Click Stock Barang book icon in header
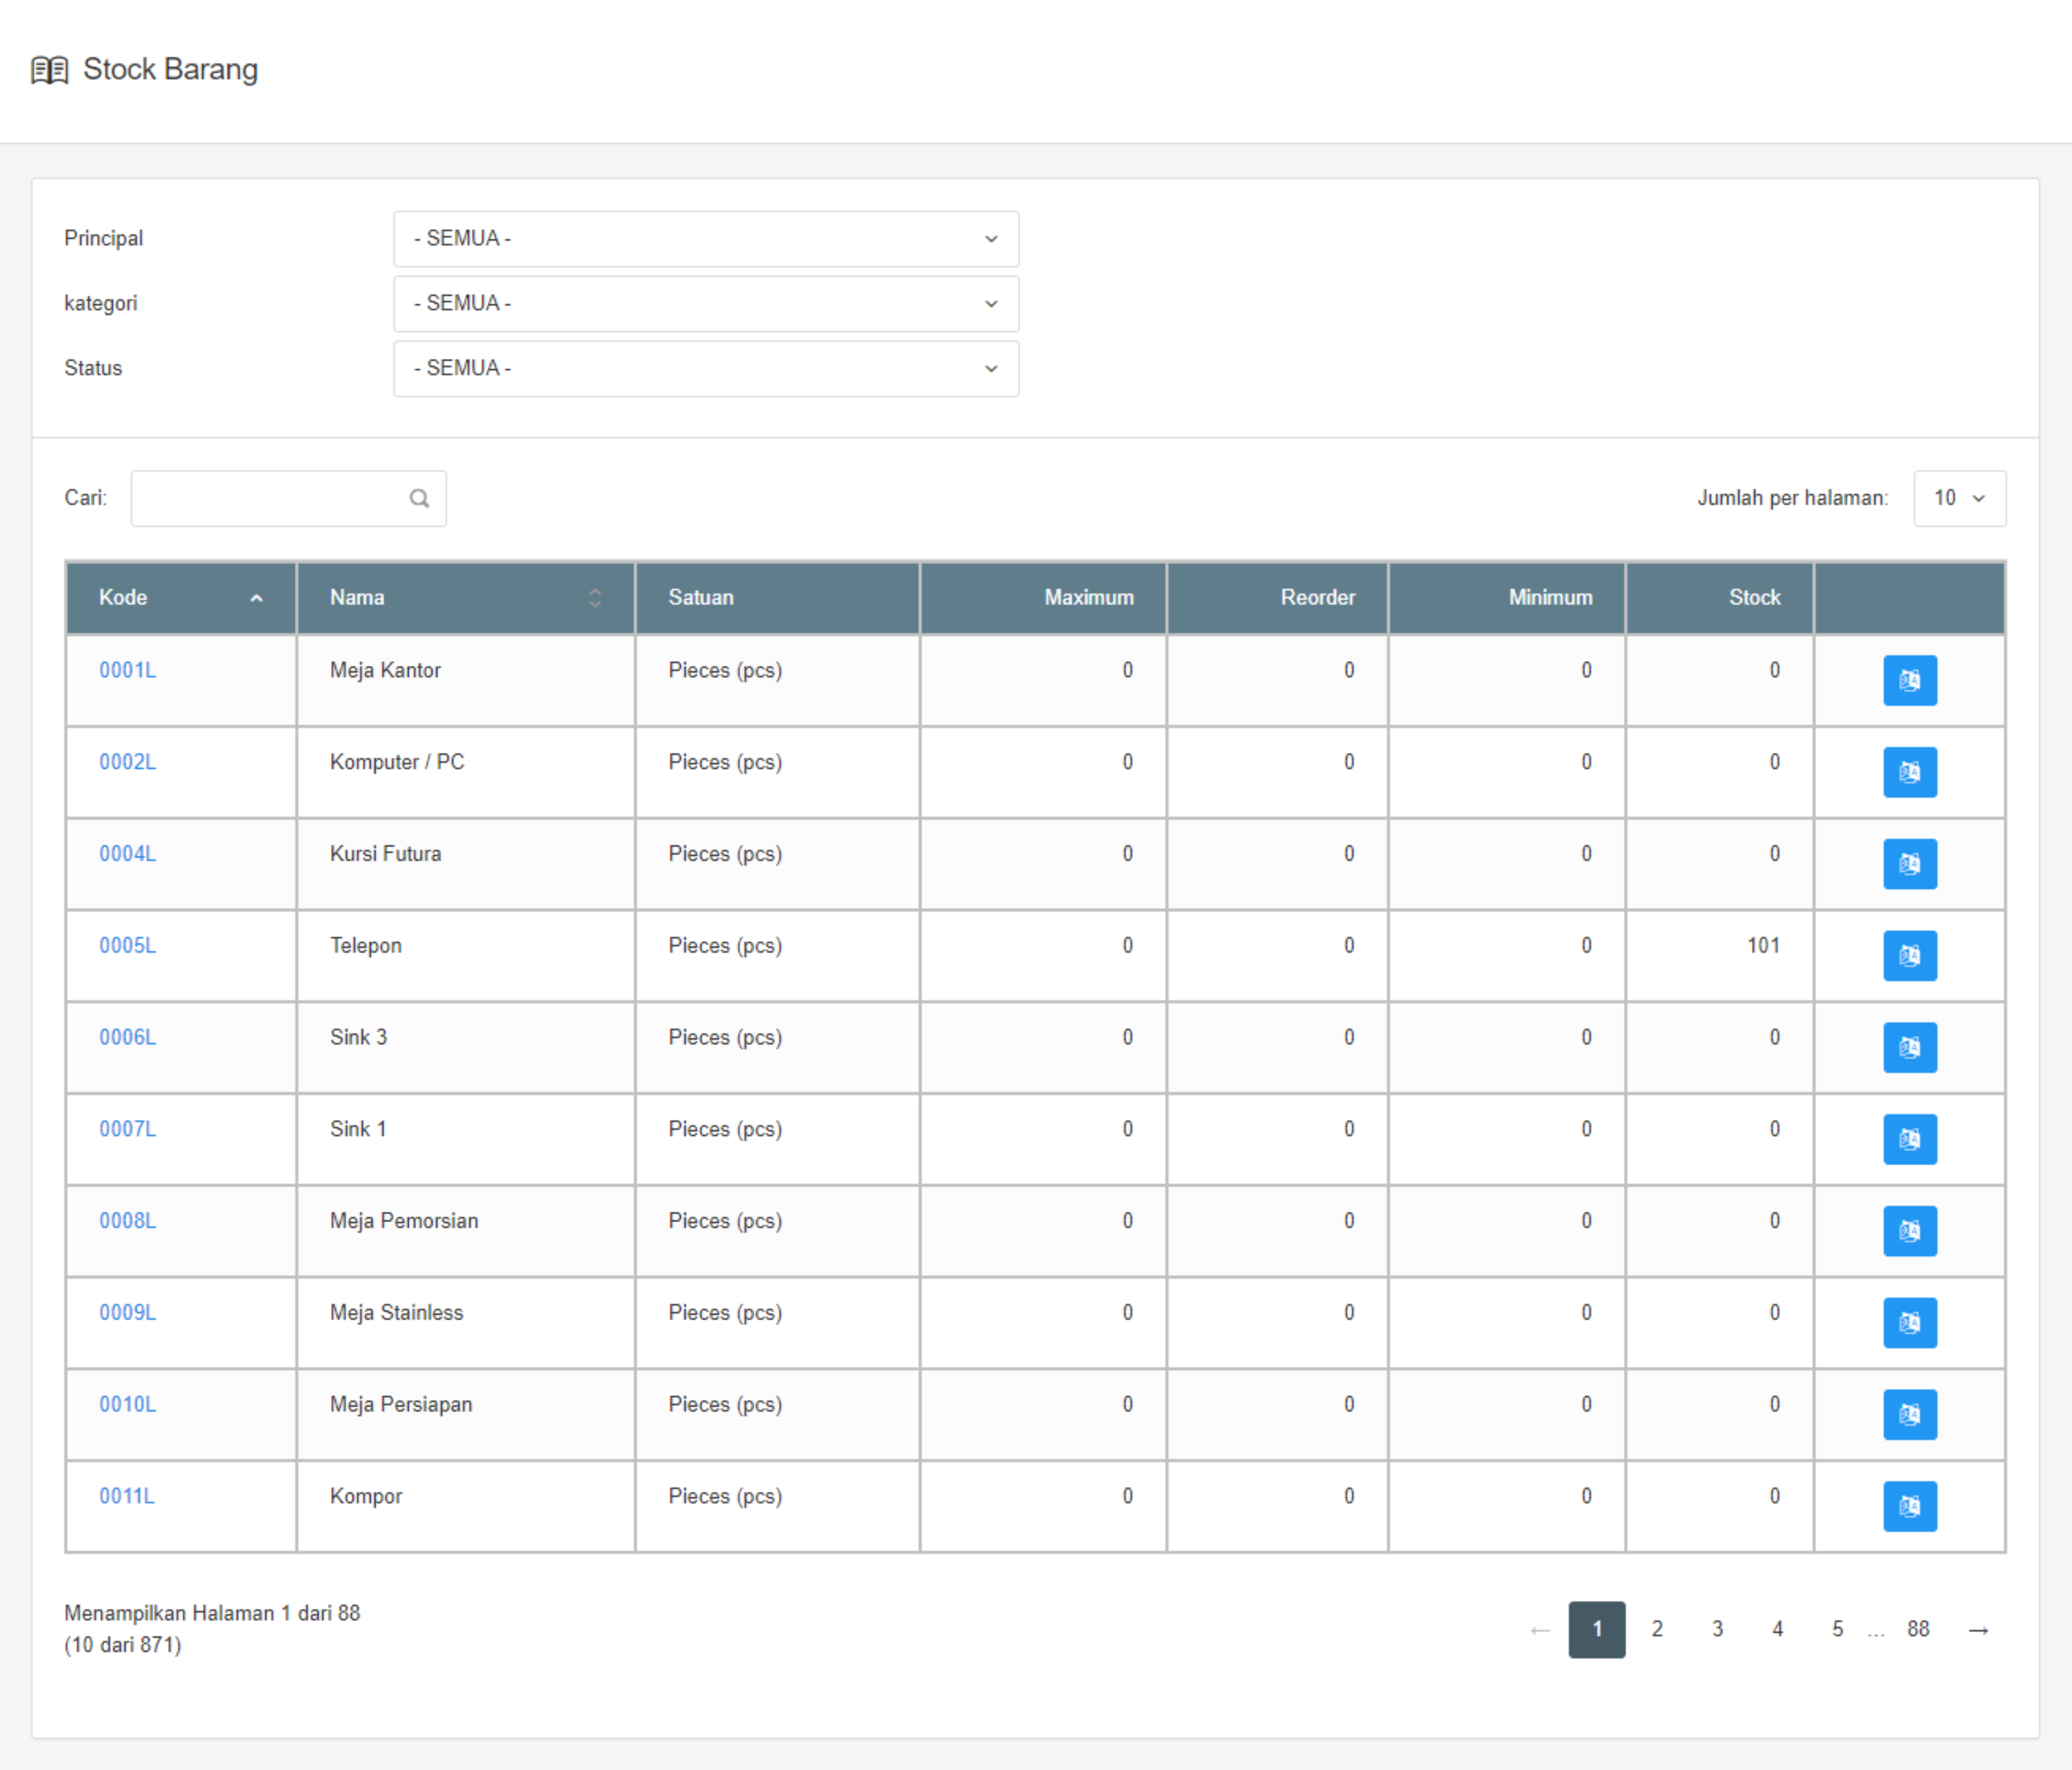 (x=49, y=70)
